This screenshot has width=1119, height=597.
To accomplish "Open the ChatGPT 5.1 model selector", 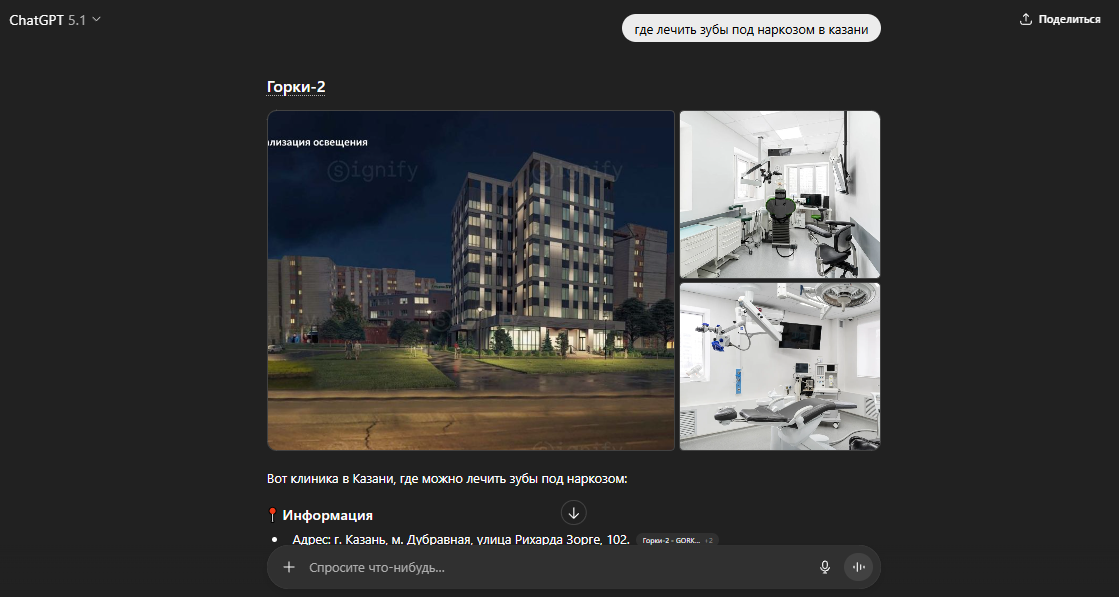I will pos(55,20).
